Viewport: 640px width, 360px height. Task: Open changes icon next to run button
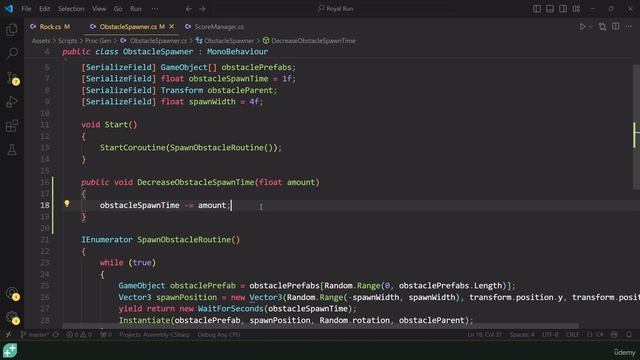[x=602, y=27]
